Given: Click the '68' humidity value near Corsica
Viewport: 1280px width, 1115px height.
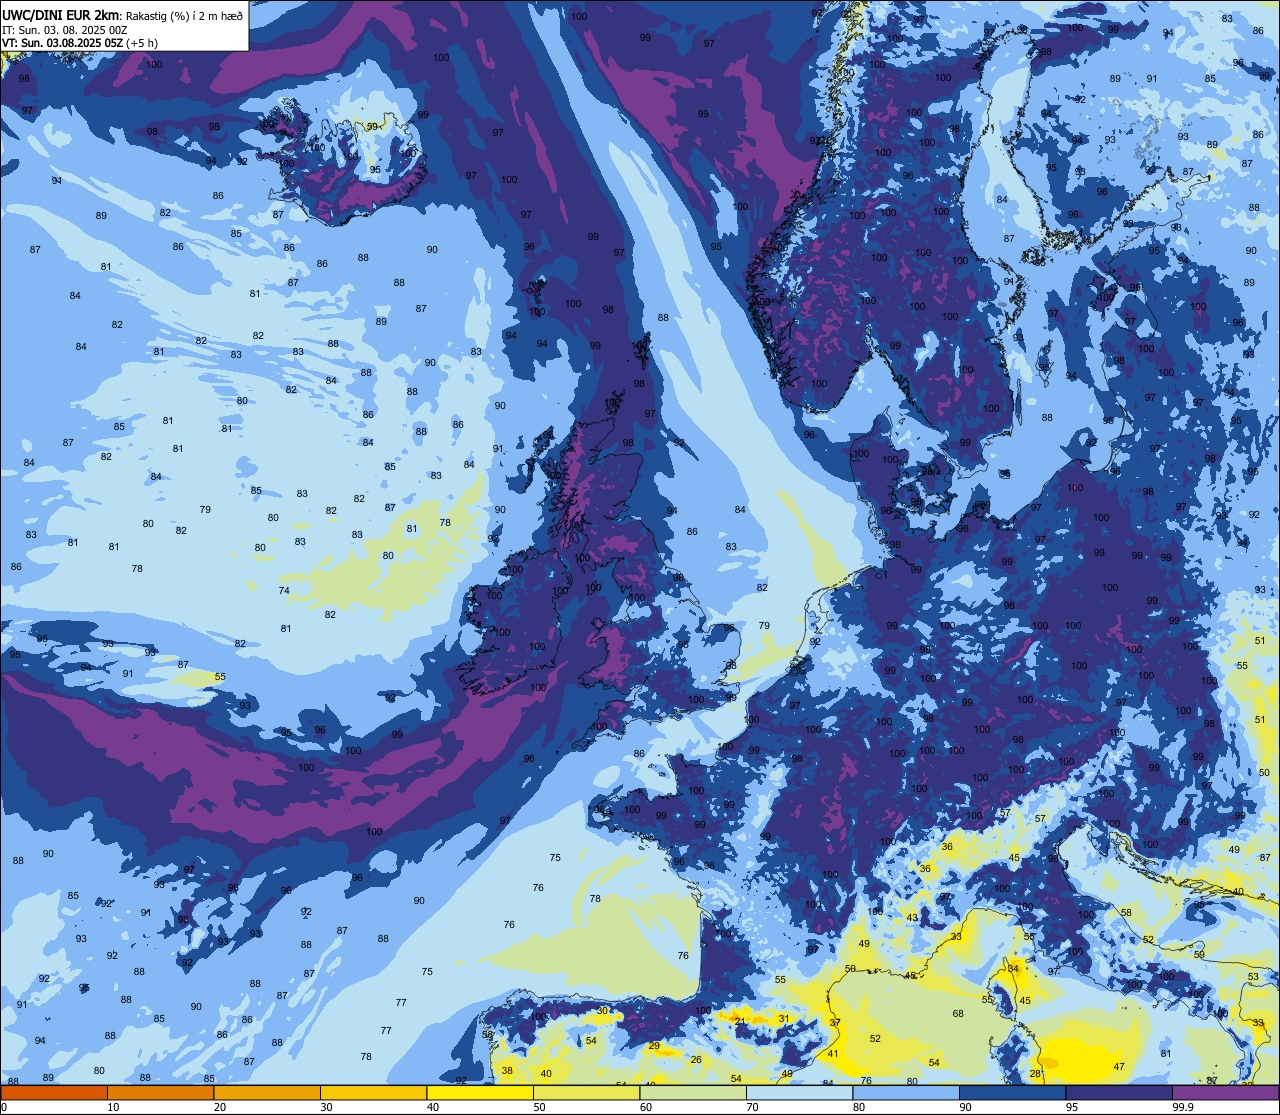Looking at the screenshot, I should click(958, 1014).
